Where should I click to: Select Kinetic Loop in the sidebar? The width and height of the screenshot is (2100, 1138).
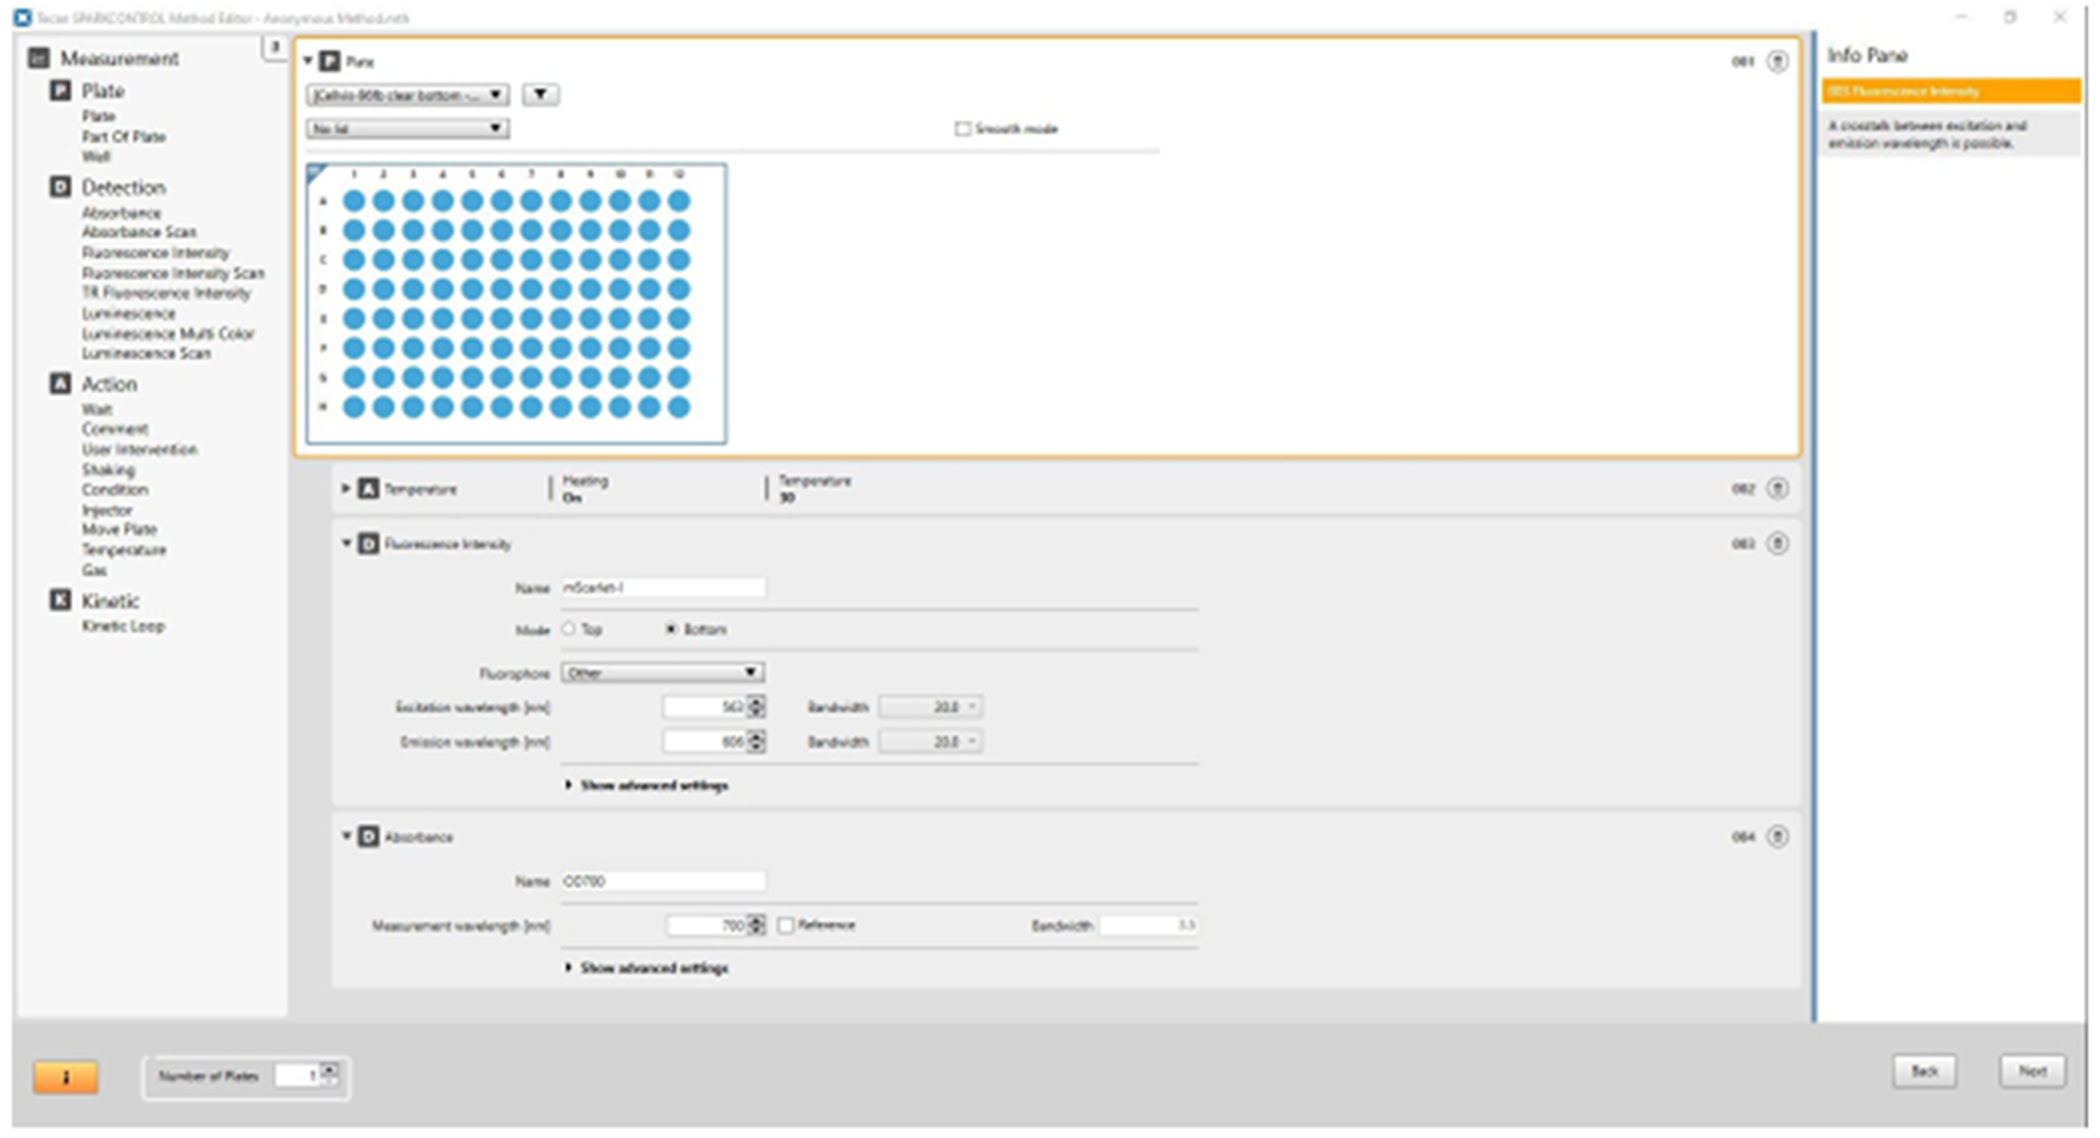click(x=123, y=626)
